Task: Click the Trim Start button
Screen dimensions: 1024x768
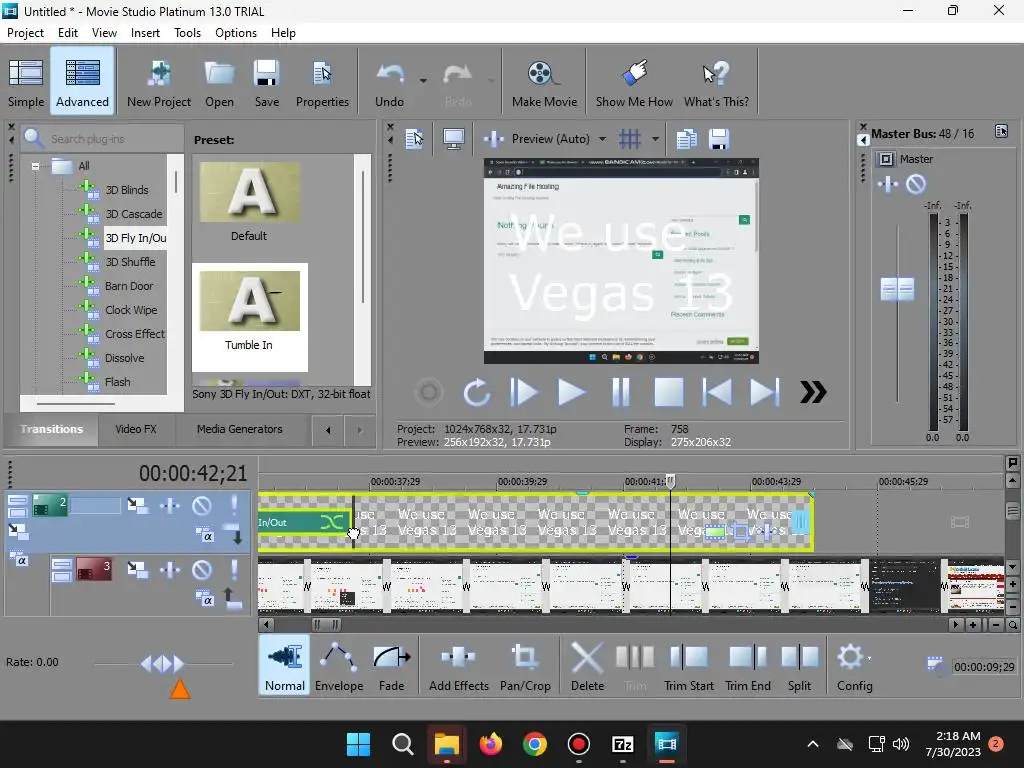Action: [x=688, y=665]
